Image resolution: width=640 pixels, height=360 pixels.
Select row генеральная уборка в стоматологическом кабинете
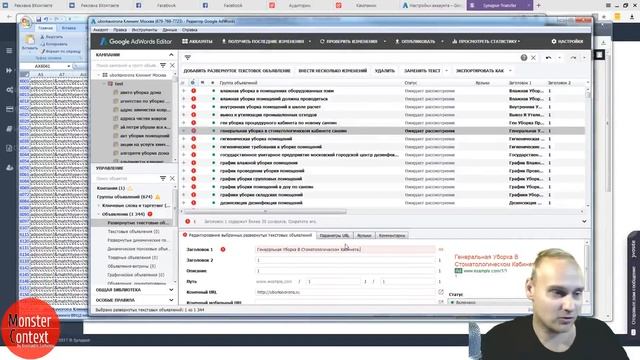coord(383,131)
